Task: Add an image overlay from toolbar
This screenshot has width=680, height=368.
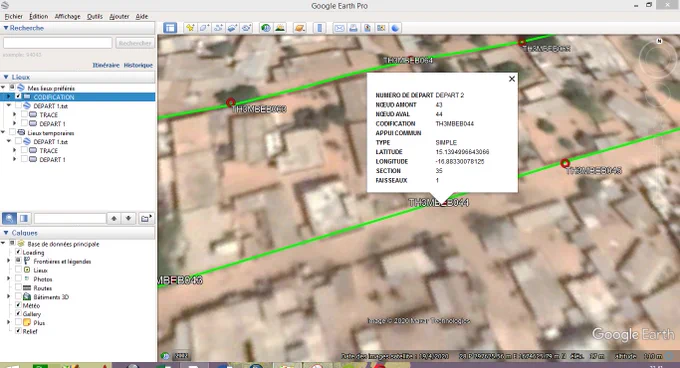Action: pyautogui.click(x=232, y=28)
